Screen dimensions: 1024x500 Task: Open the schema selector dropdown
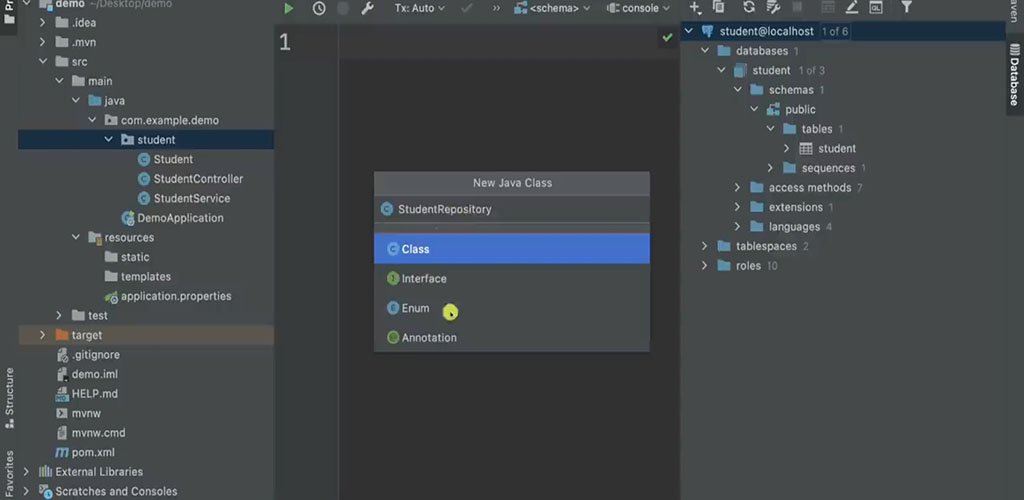click(x=552, y=8)
